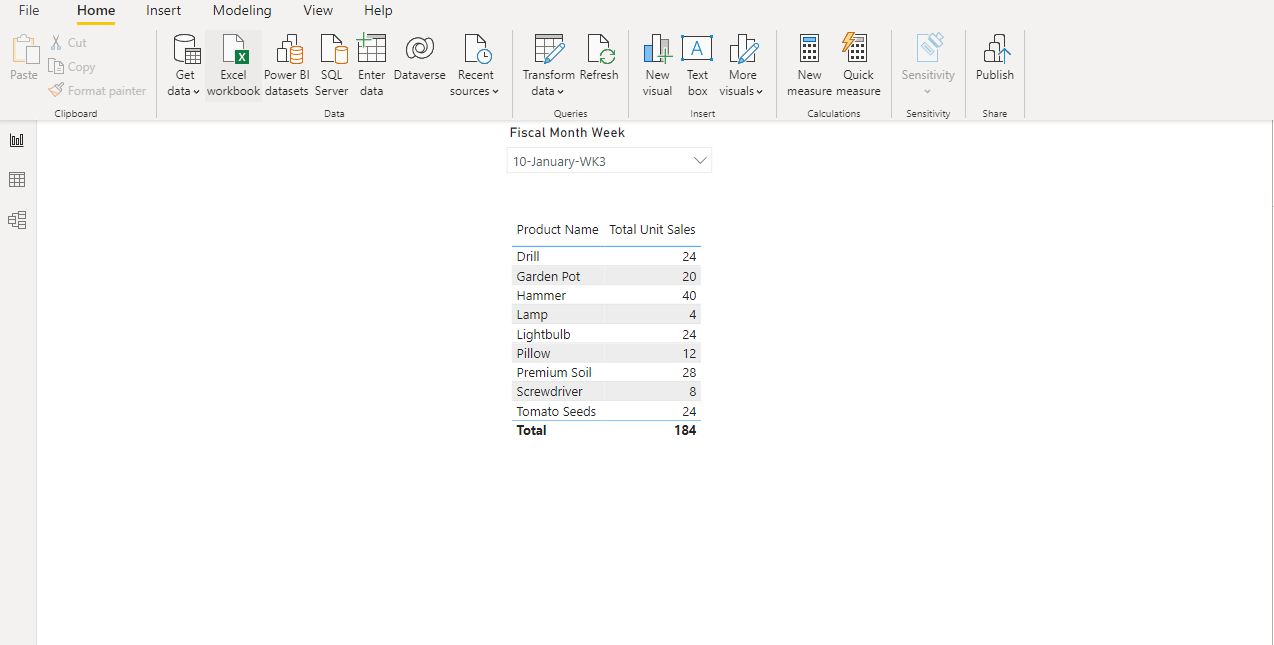Go to the View tab
The width and height of the screenshot is (1274, 645).
(x=318, y=11)
